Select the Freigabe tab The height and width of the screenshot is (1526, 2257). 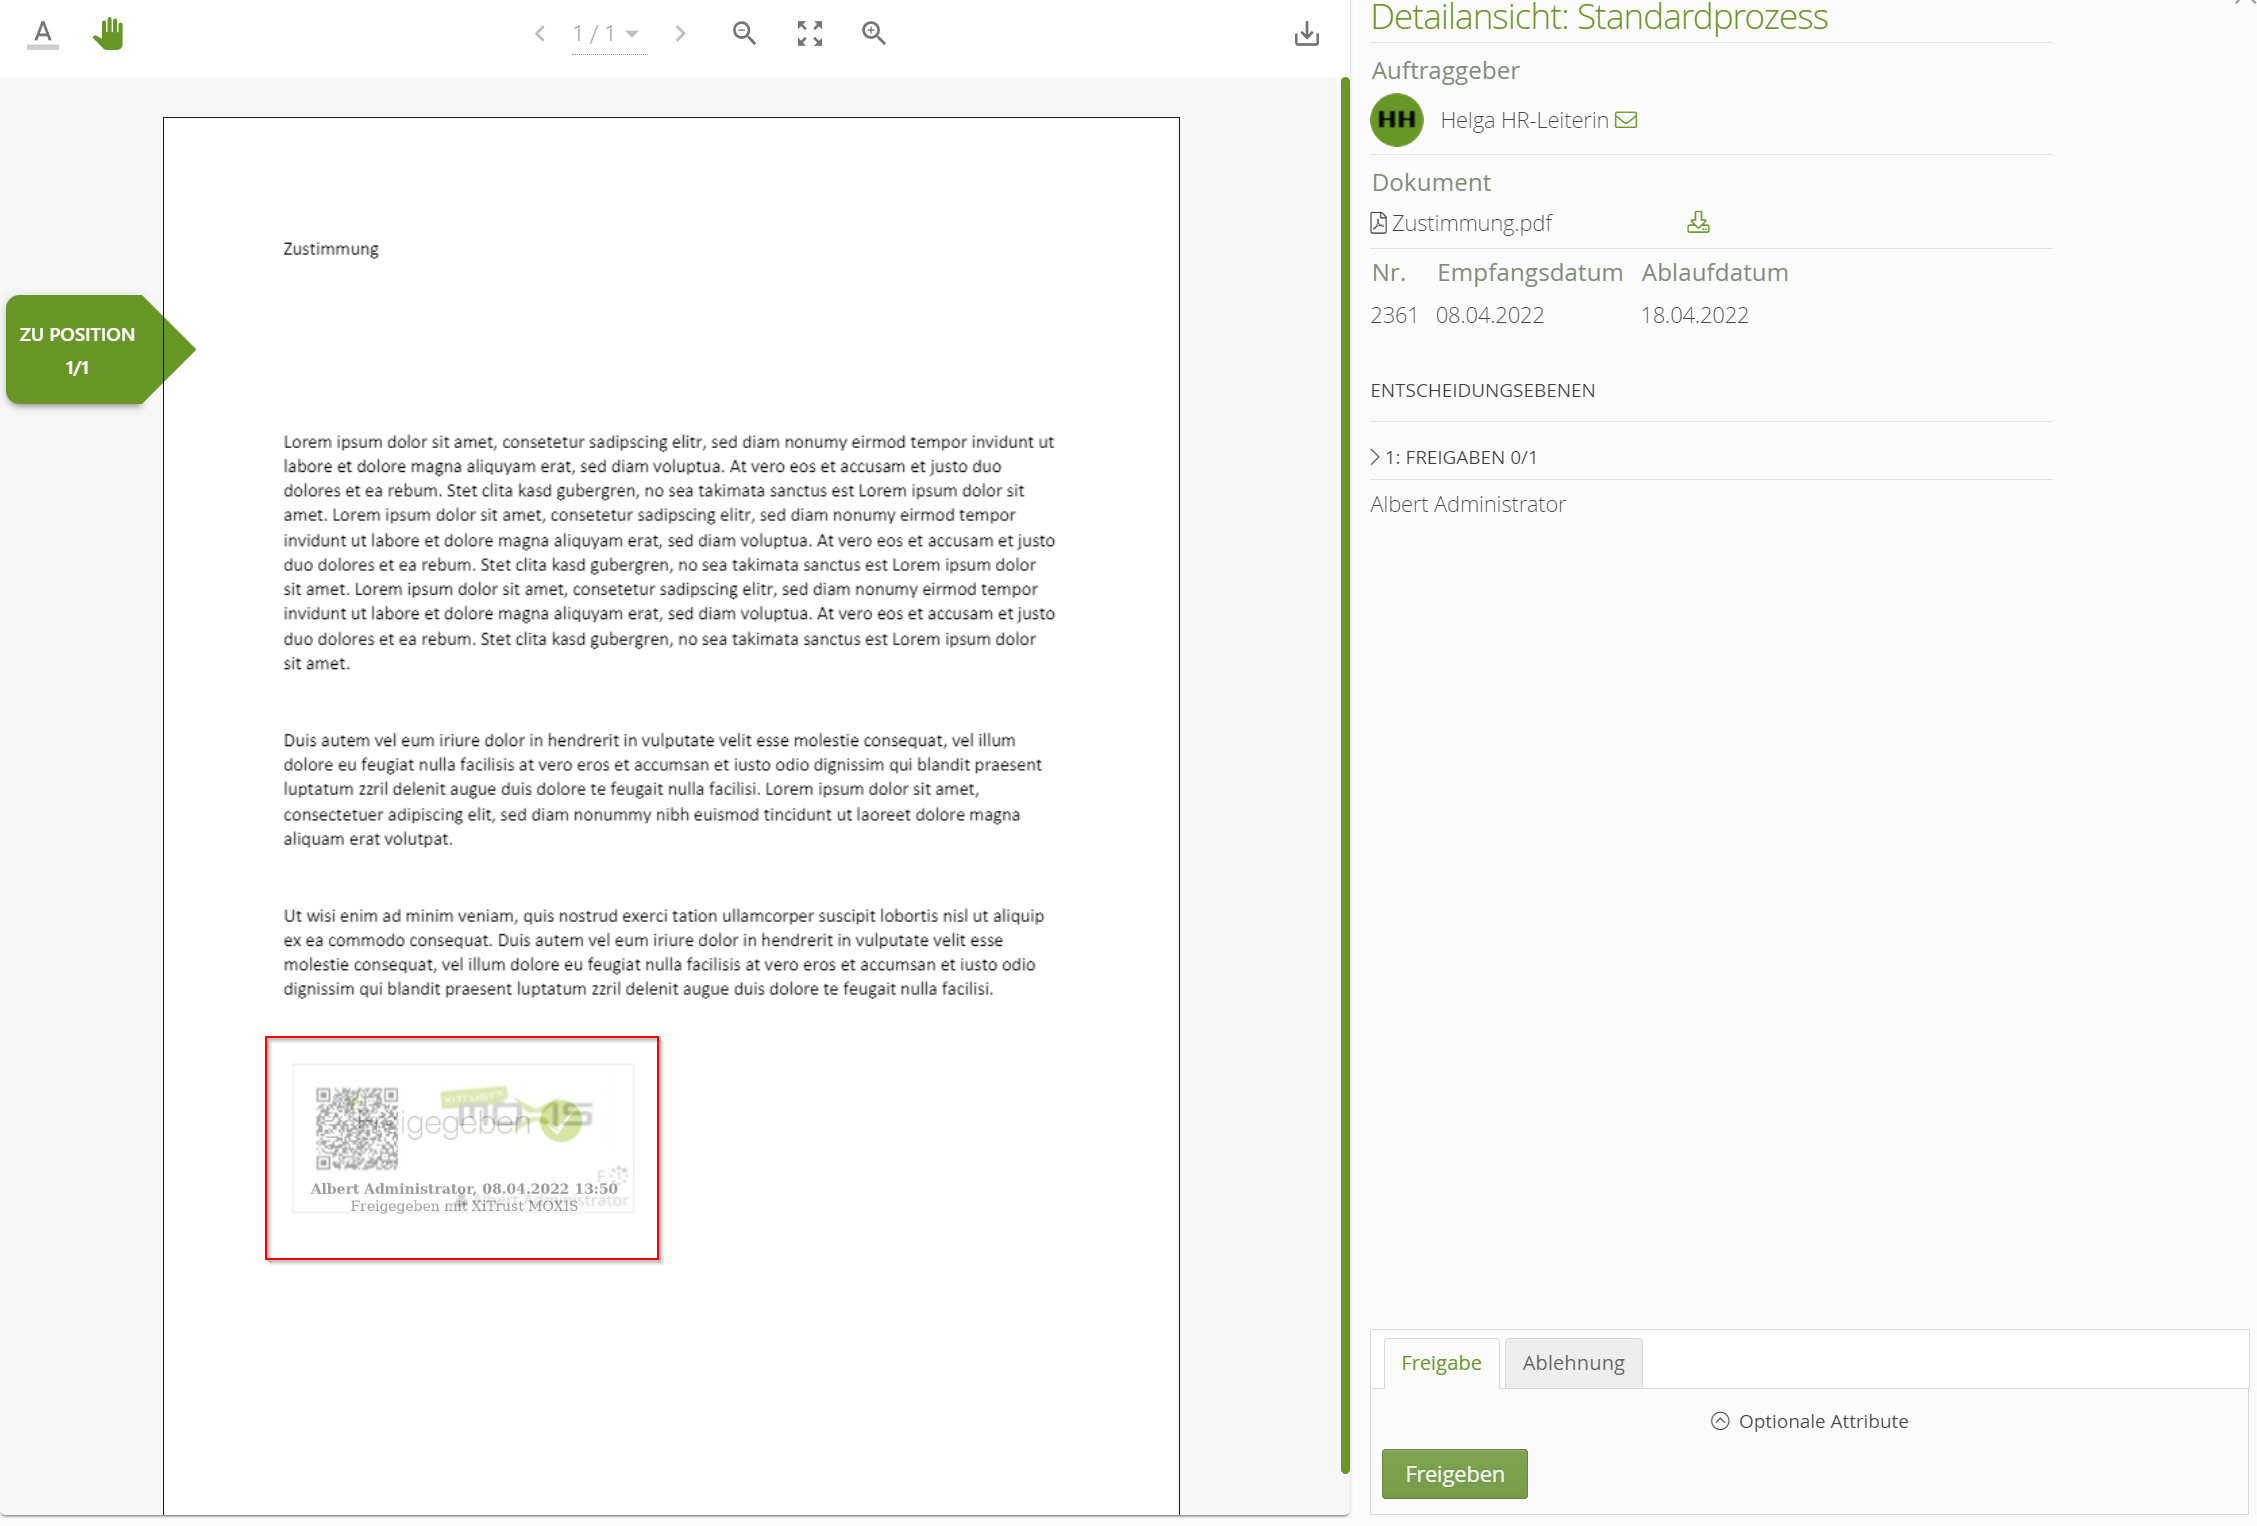(1440, 1363)
